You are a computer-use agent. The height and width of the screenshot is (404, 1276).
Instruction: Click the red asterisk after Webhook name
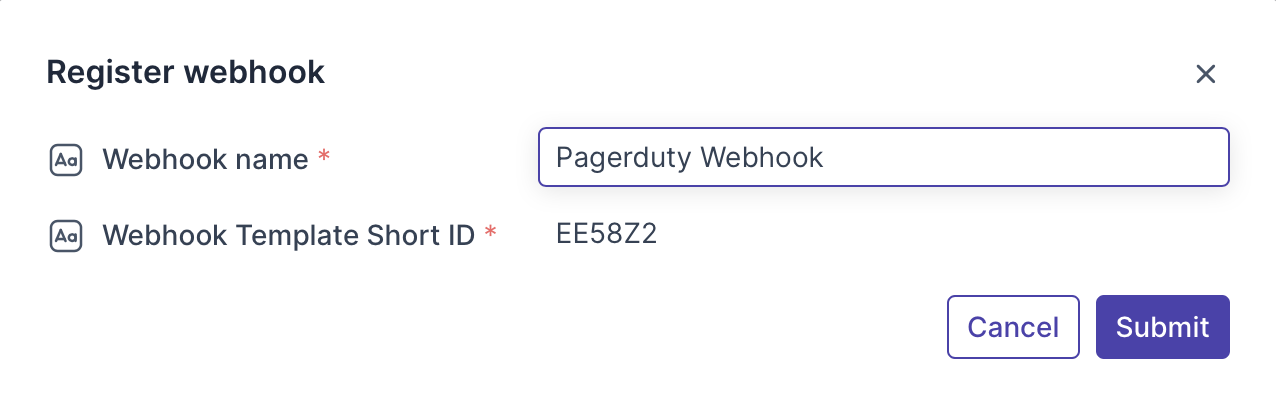[323, 158]
